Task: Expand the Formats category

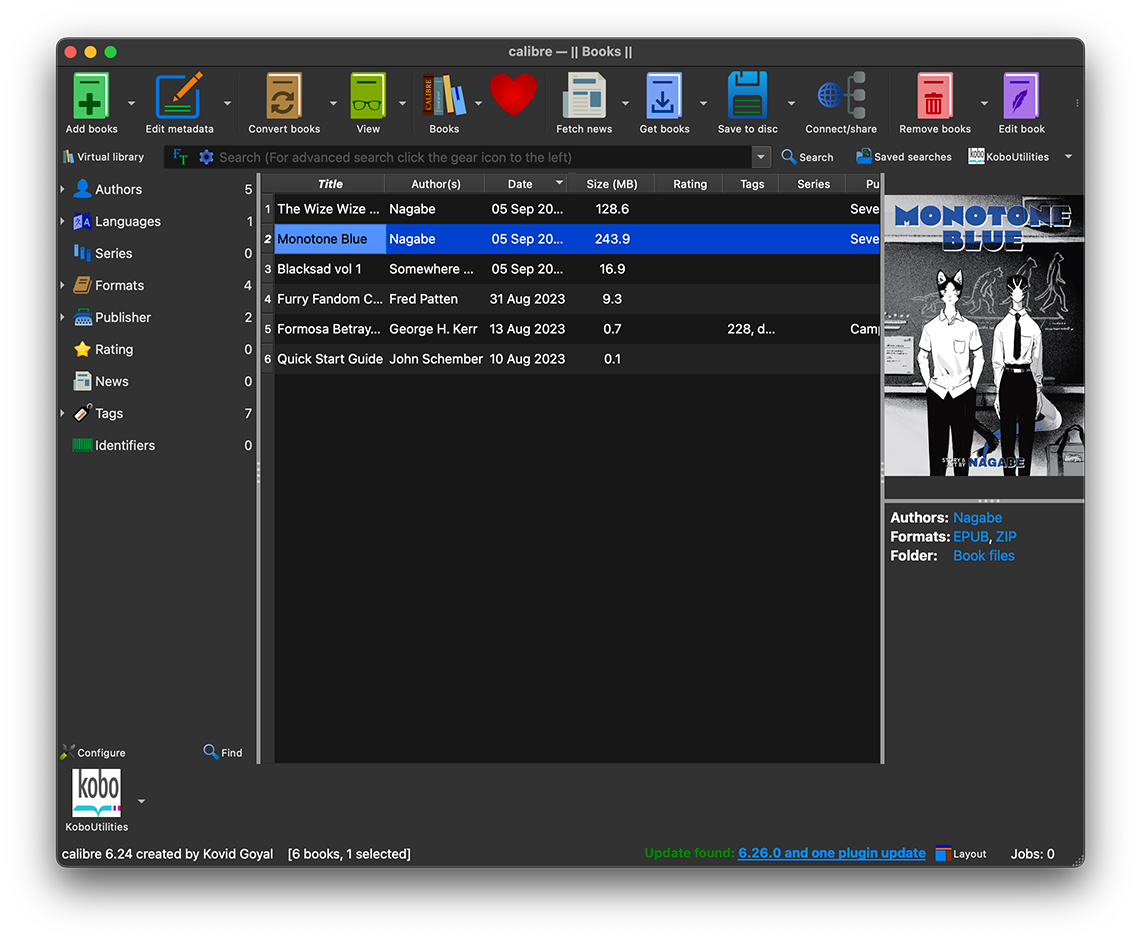Action: (63, 285)
